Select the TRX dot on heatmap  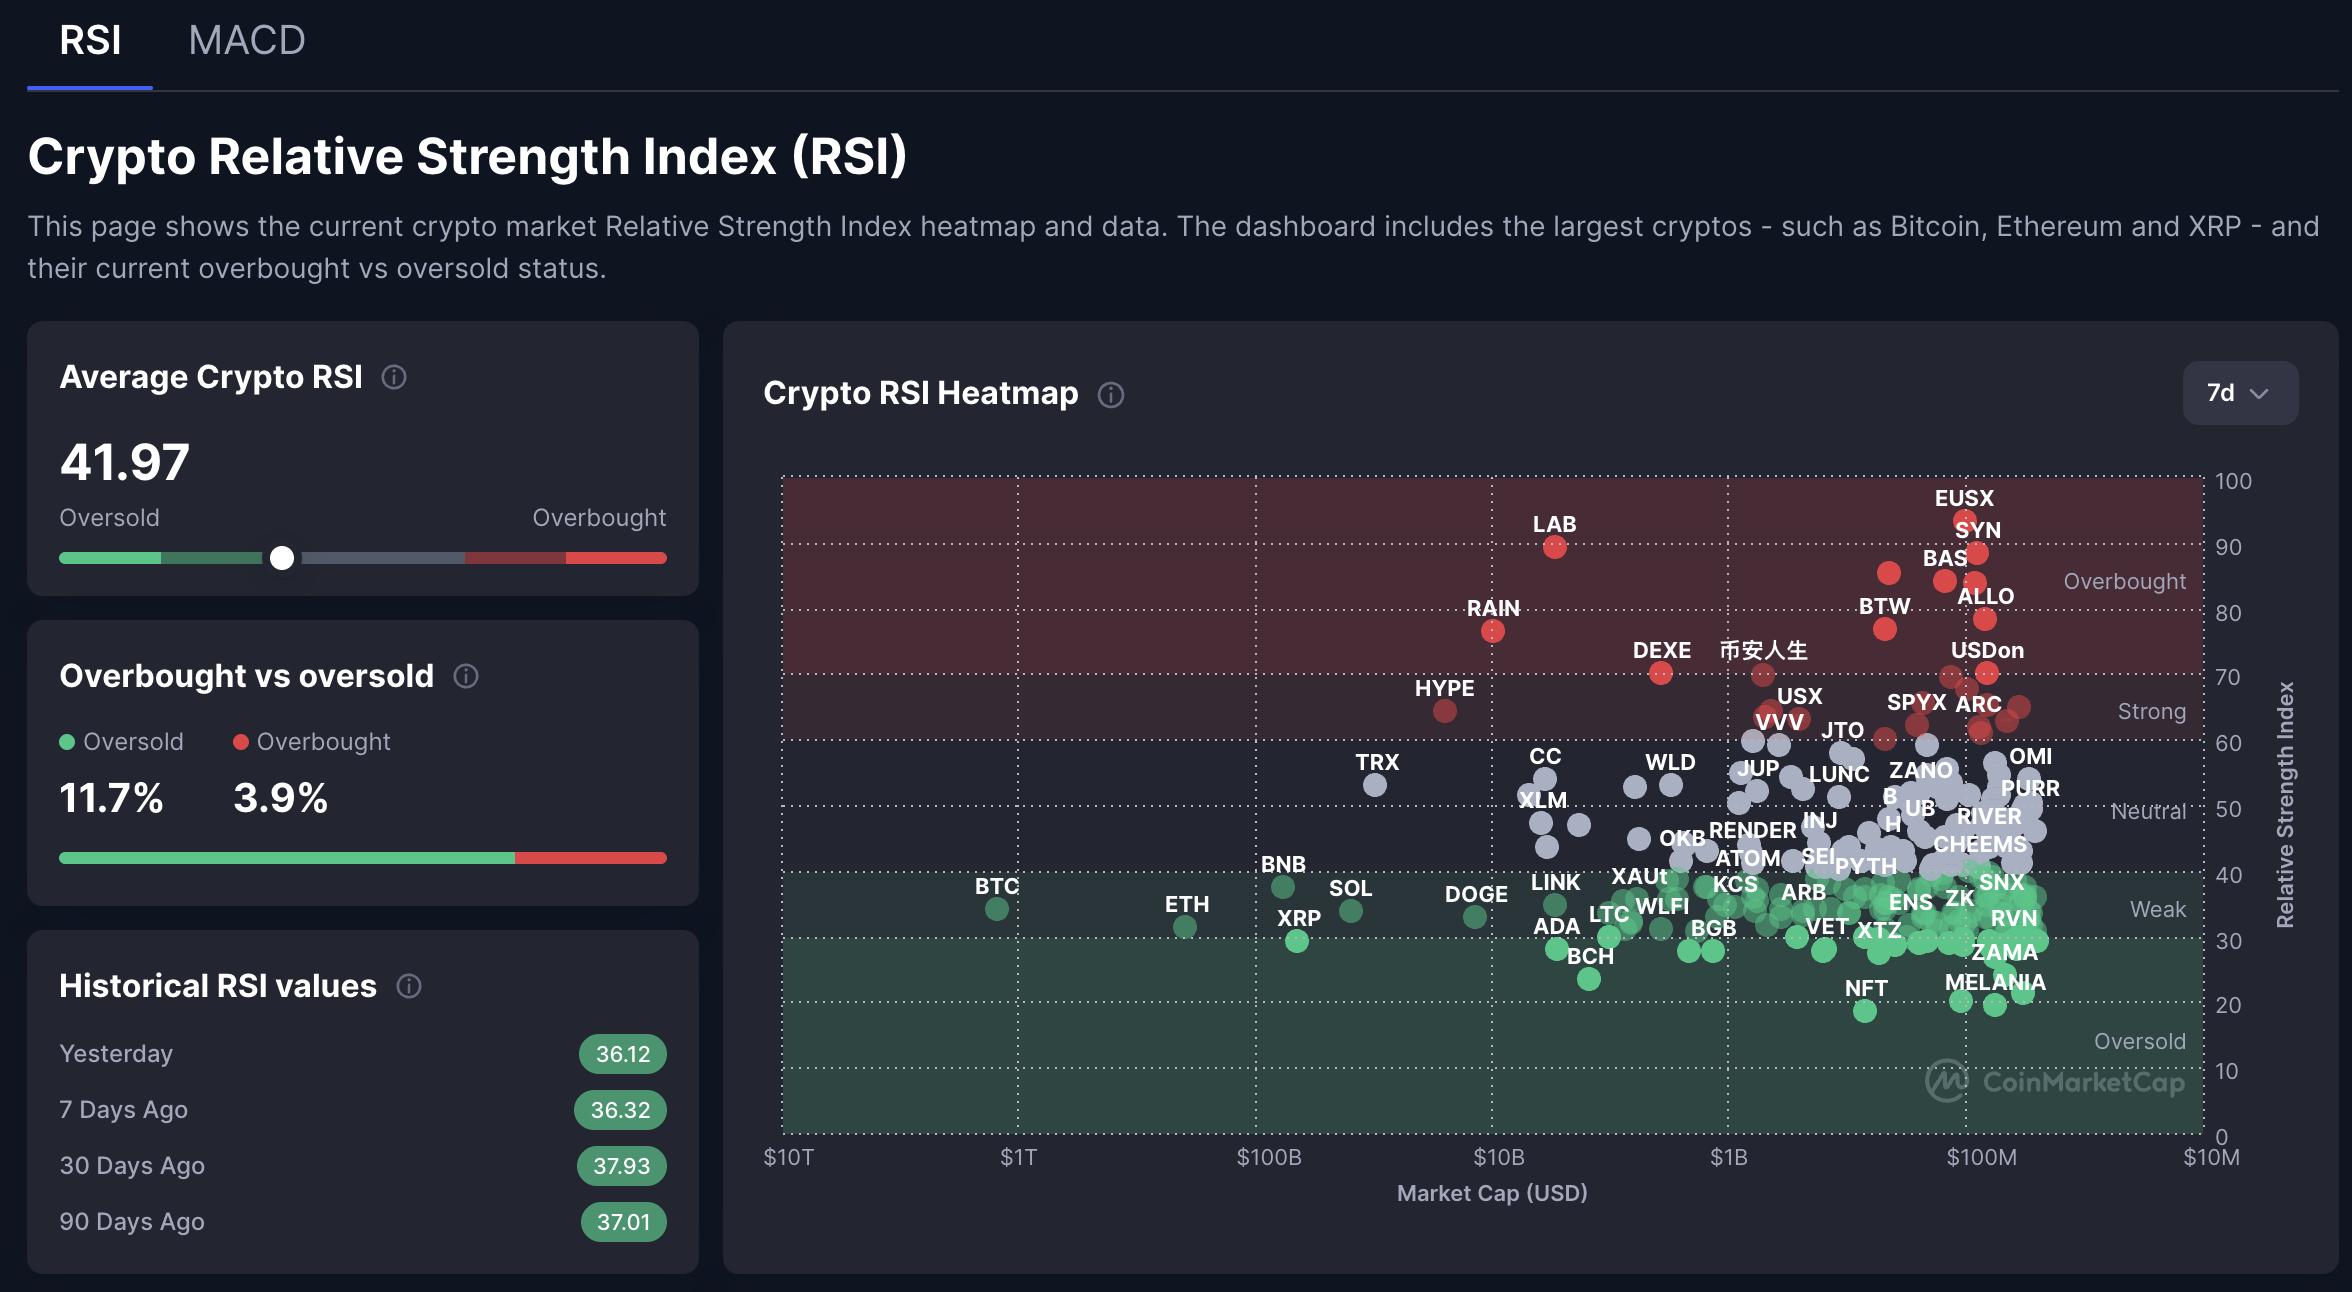click(x=1375, y=785)
